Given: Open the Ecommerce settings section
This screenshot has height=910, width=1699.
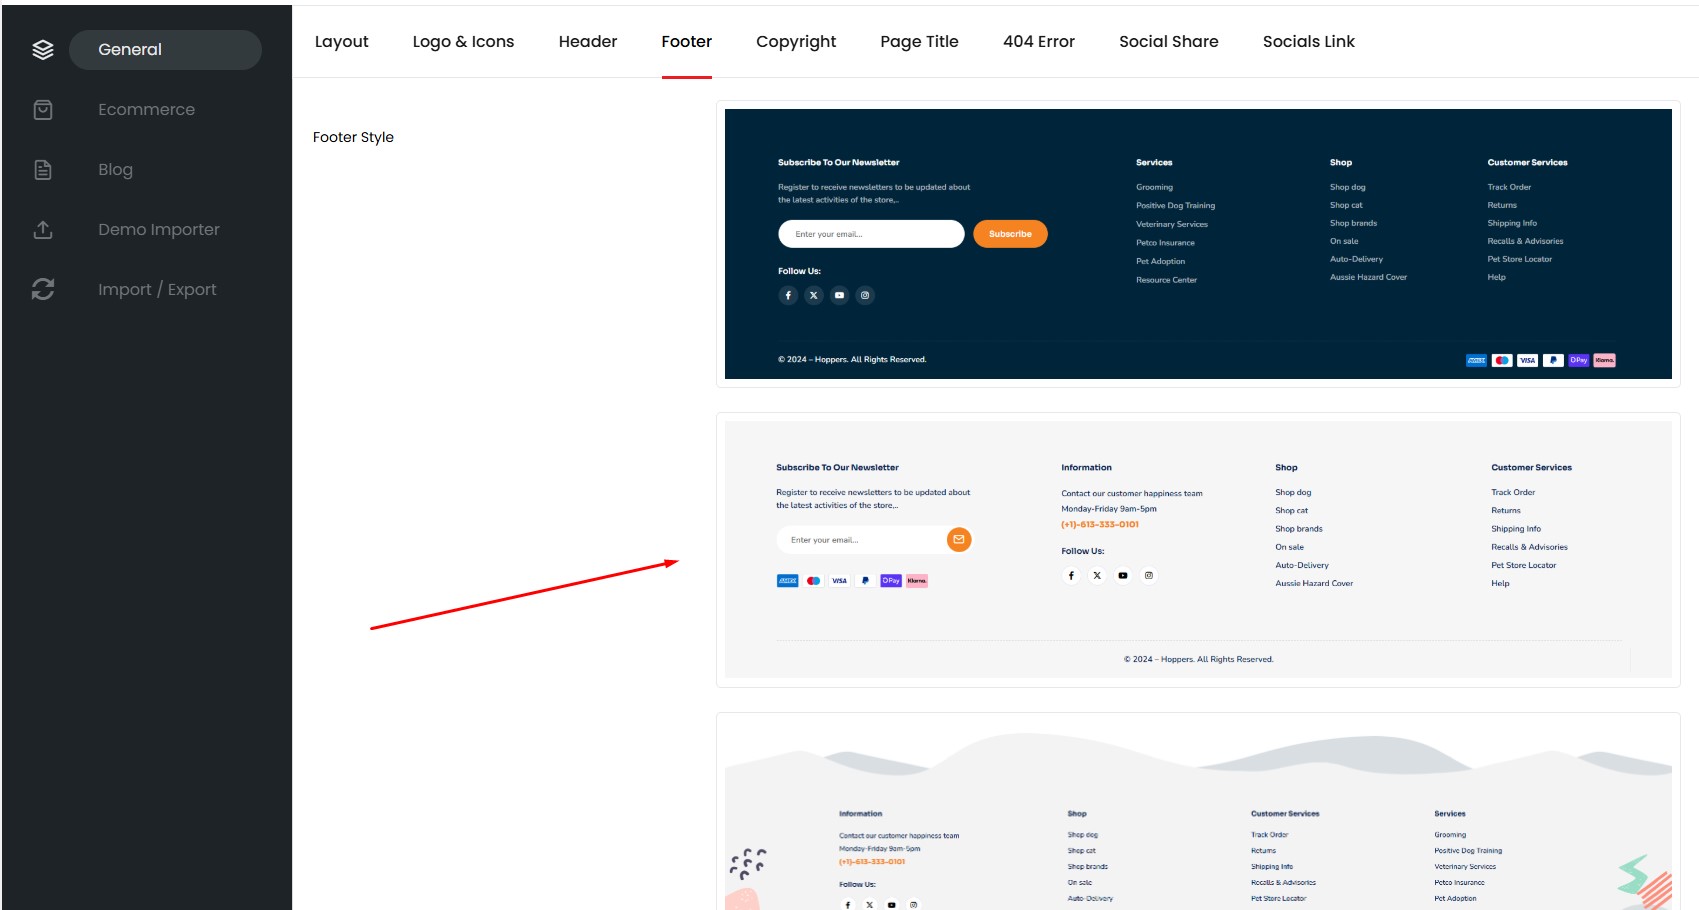Looking at the screenshot, I should pos(146,110).
